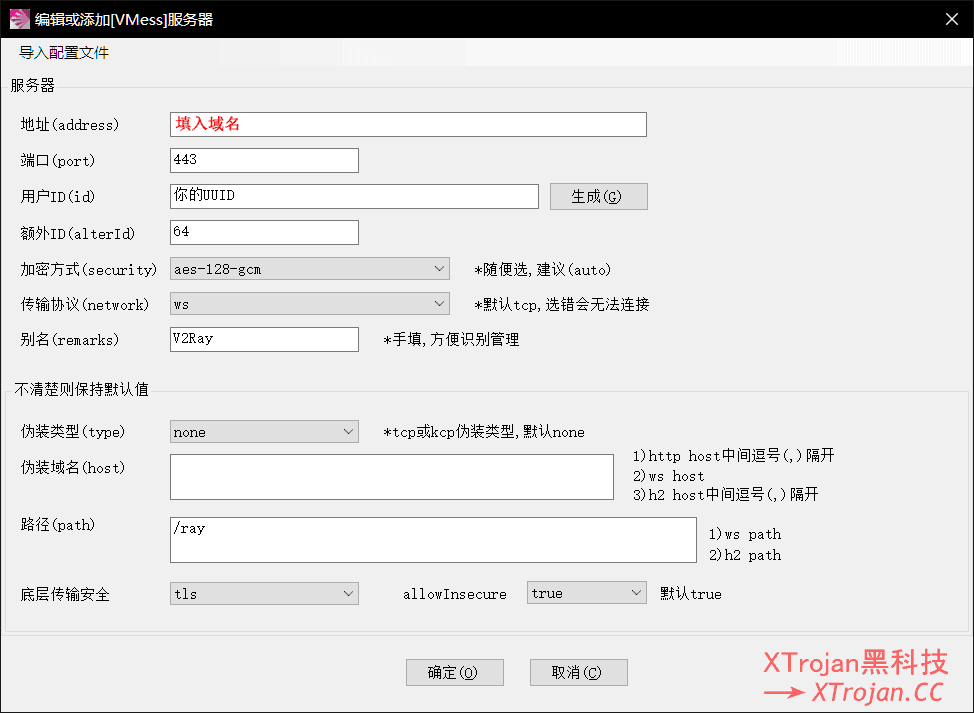The width and height of the screenshot is (974, 713).
Task: Click the 伪装域名(host) text area
Action: pyautogui.click(x=391, y=477)
